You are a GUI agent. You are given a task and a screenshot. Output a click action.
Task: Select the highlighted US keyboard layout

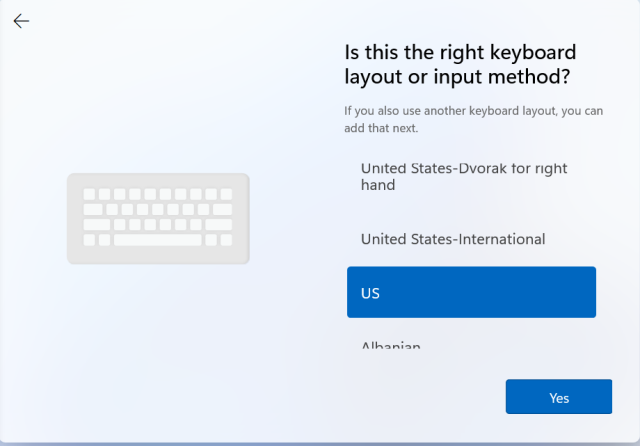pos(471,292)
